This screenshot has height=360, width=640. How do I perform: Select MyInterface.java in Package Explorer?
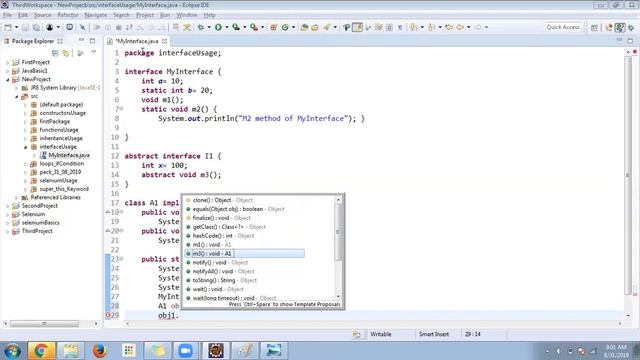tap(69, 155)
